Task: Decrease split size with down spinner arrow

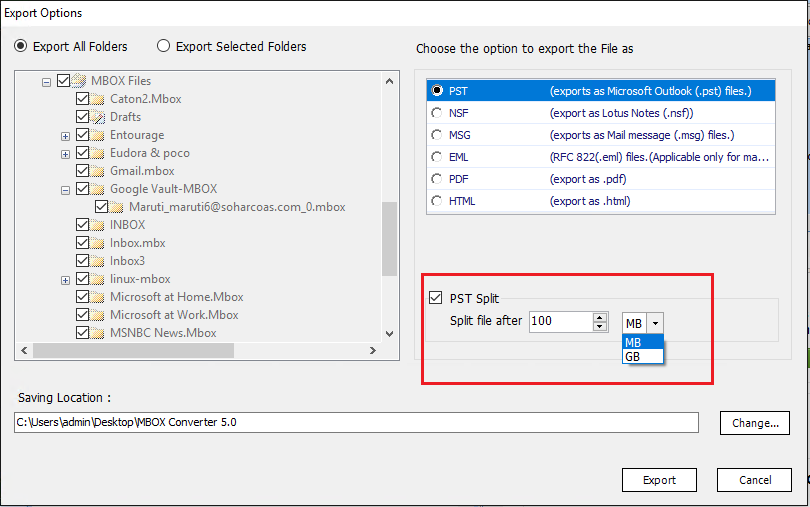Action: tap(600, 327)
